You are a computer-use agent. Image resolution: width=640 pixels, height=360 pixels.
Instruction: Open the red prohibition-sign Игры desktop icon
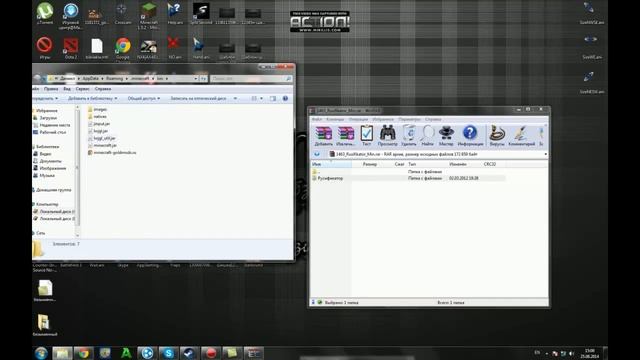point(44,48)
